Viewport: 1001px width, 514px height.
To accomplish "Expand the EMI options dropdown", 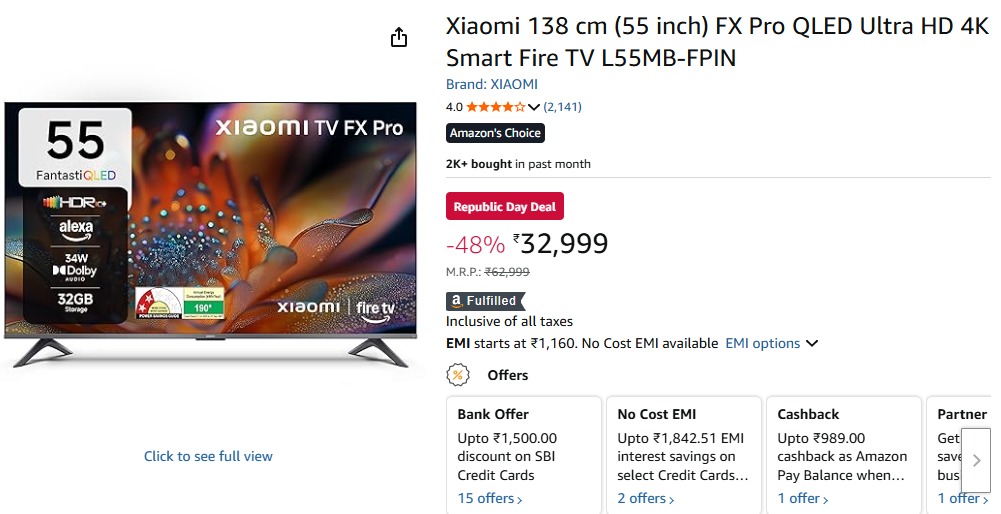I will point(772,343).
